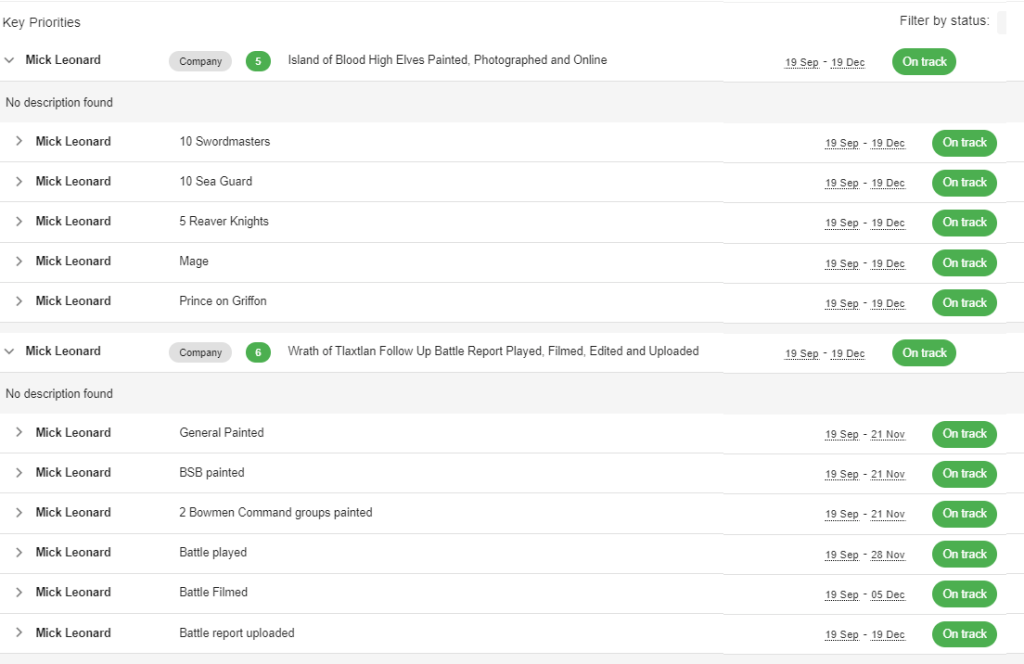
Task: Click On track status for Mage
Action: (964, 263)
